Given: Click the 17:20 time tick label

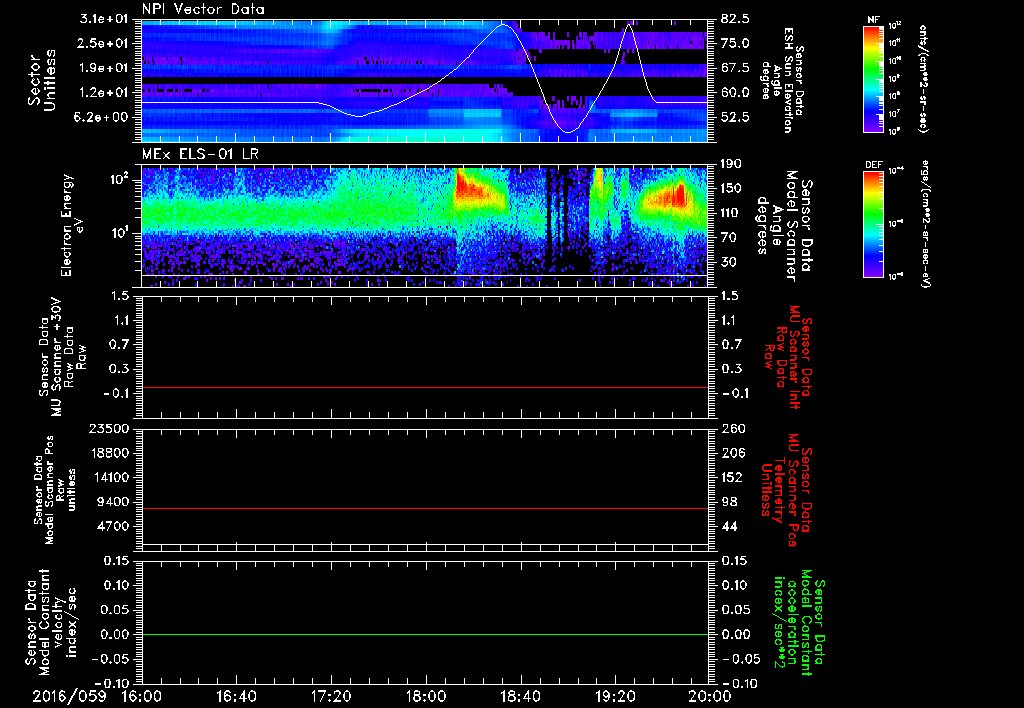Looking at the screenshot, I should coord(331,696).
